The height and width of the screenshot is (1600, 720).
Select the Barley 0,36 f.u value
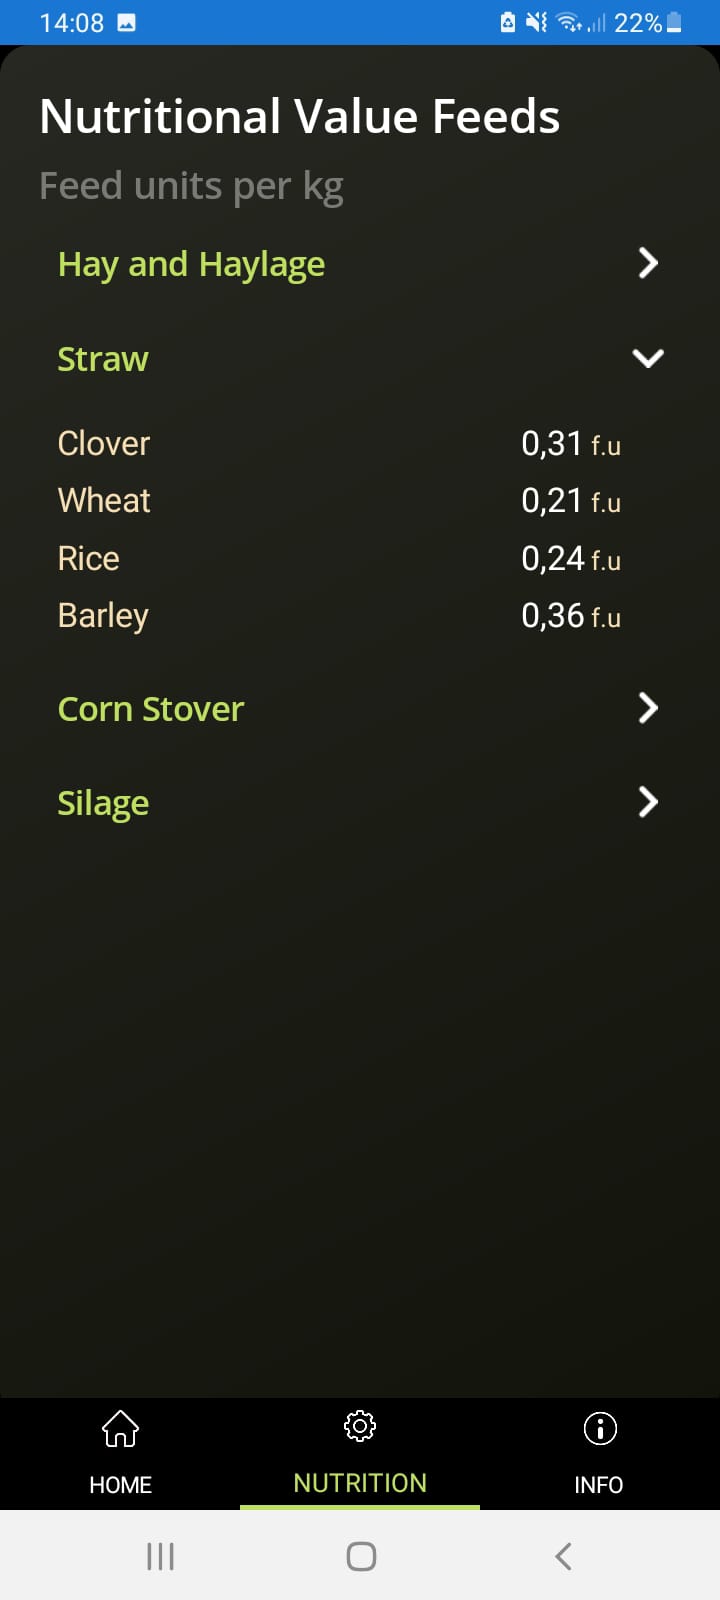point(570,616)
